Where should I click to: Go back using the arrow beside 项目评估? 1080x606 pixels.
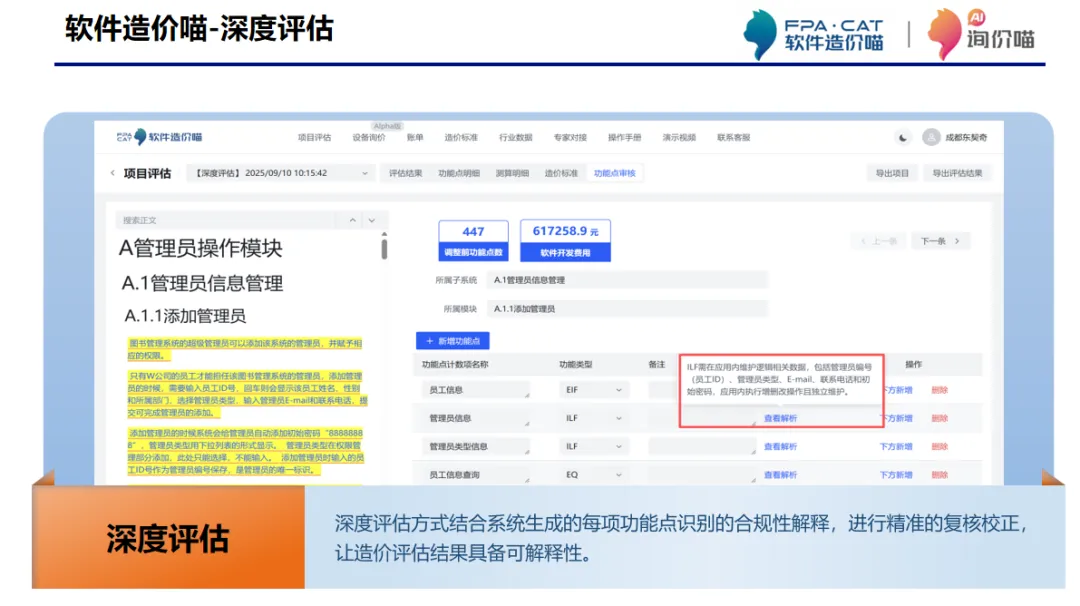point(112,173)
